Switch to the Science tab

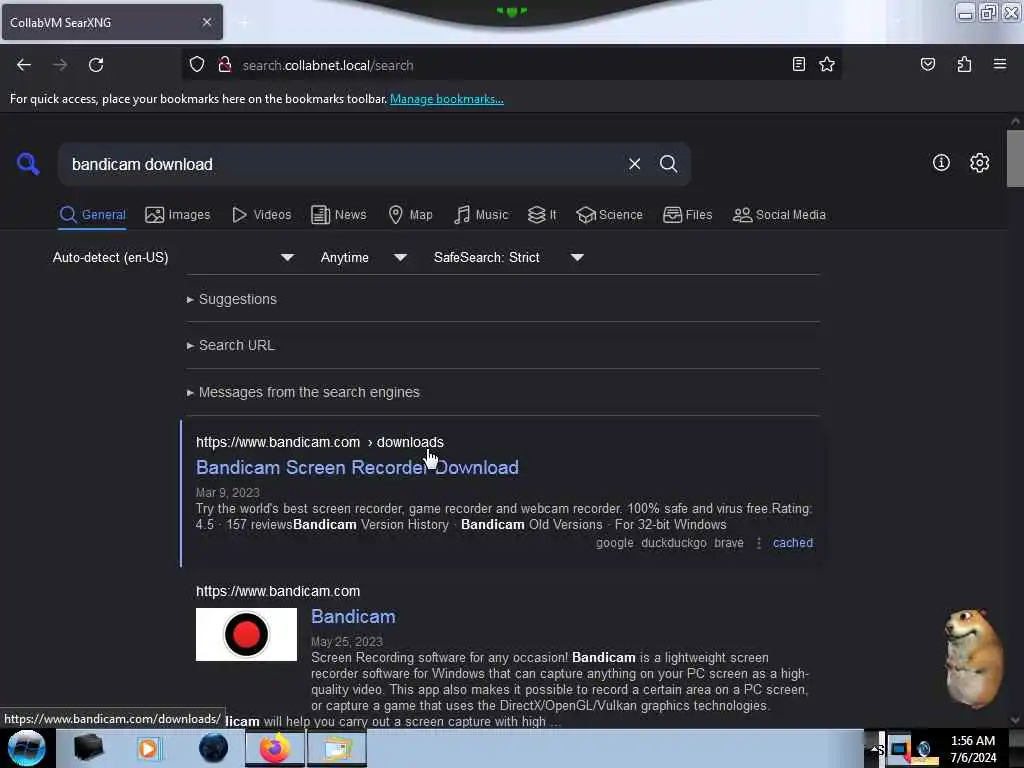pos(609,215)
